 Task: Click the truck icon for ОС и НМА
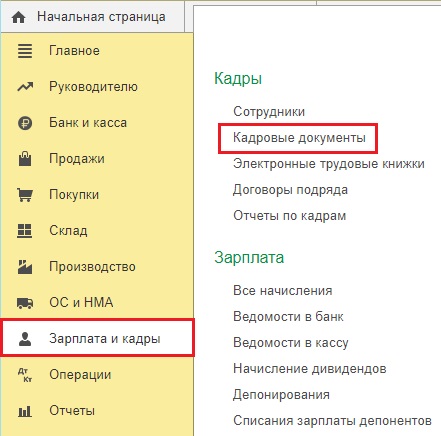click(25, 303)
